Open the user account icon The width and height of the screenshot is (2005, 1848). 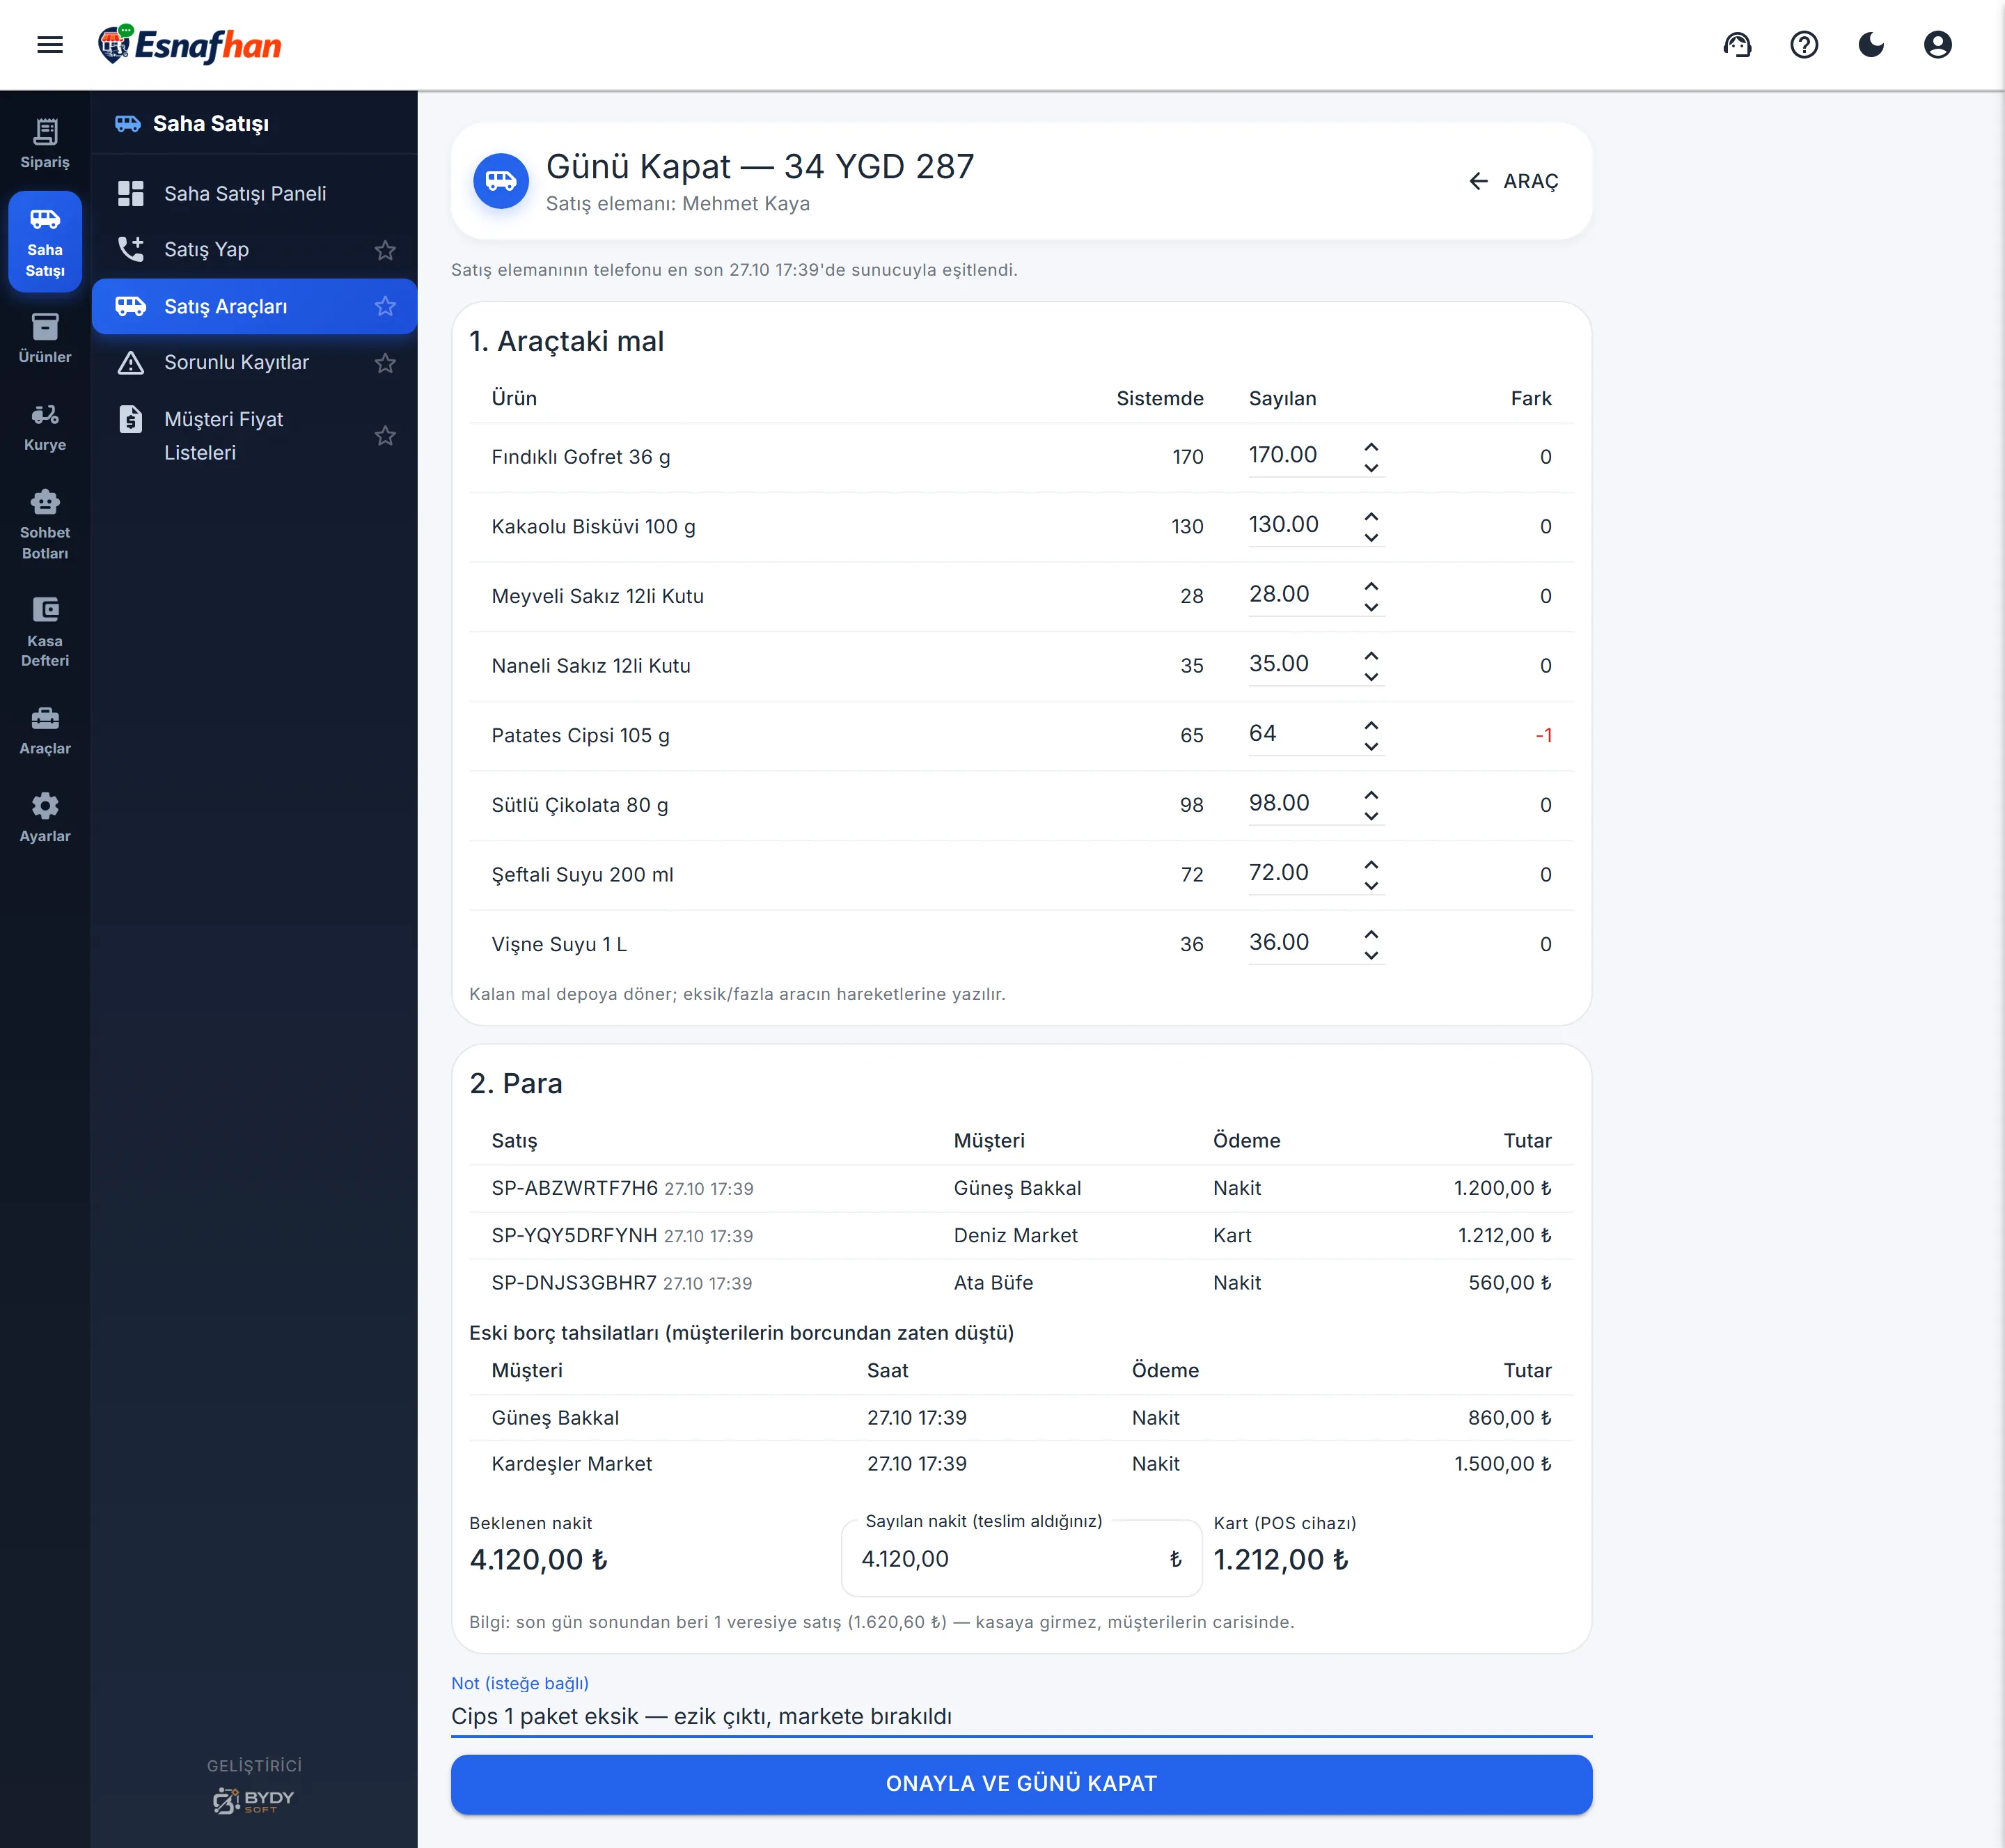tap(1938, 45)
